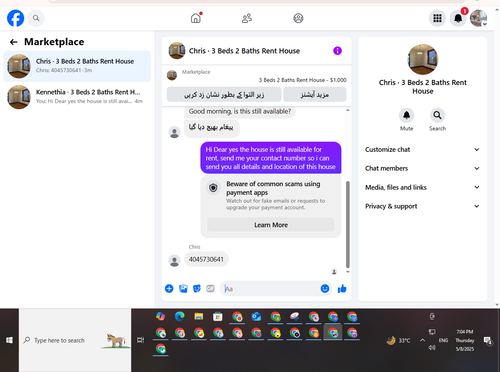This screenshot has width=500, height=372.
Task: Click Learn More in scam warning
Action: (x=271, y=225)
